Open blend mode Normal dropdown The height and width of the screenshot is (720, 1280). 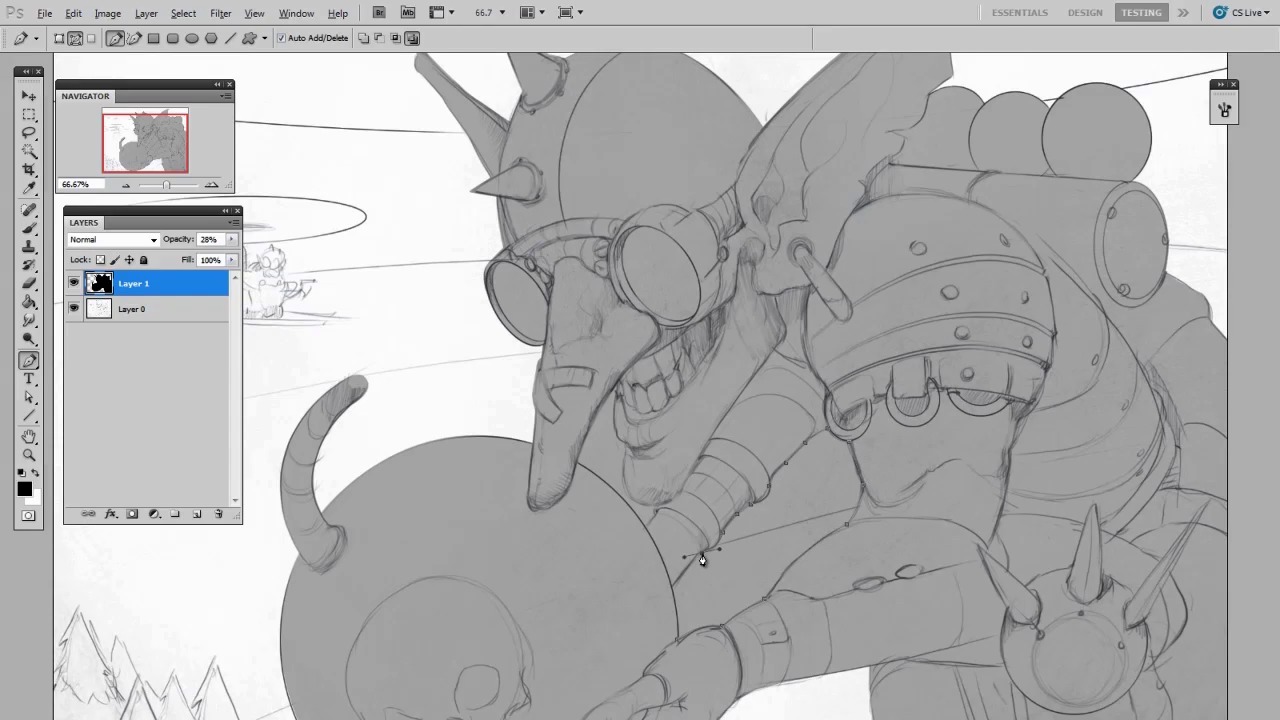coord(113,240)
